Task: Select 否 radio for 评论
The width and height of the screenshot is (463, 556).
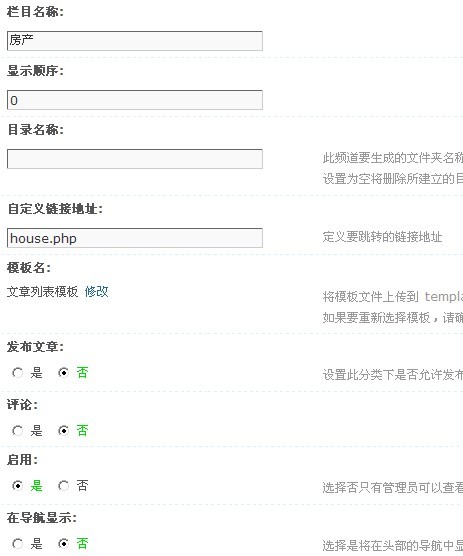Action: coord(63,431)
